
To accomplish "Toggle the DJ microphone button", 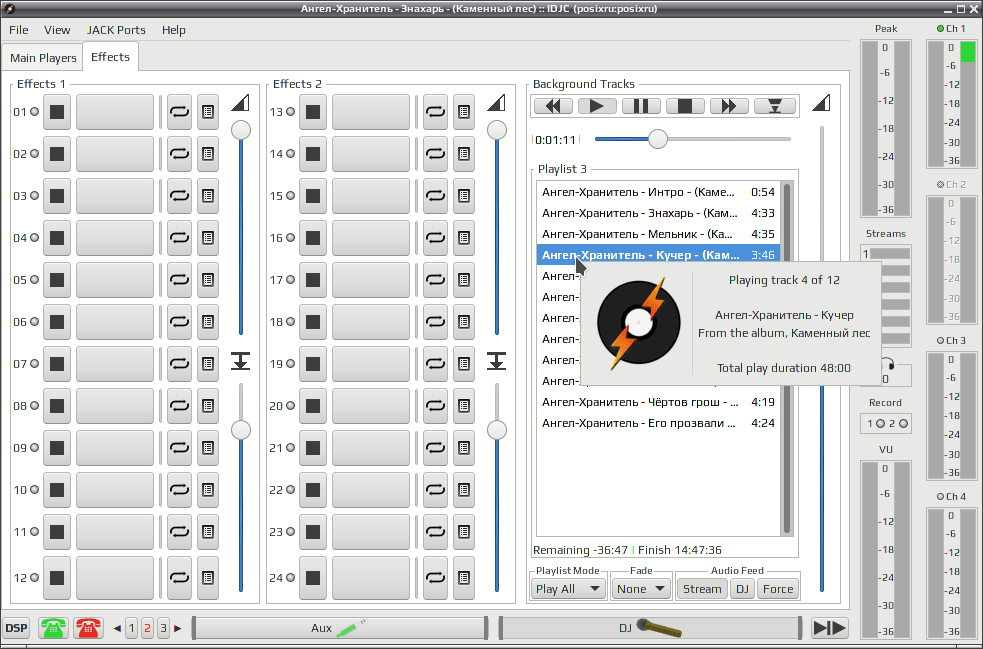I will [650, 628].
